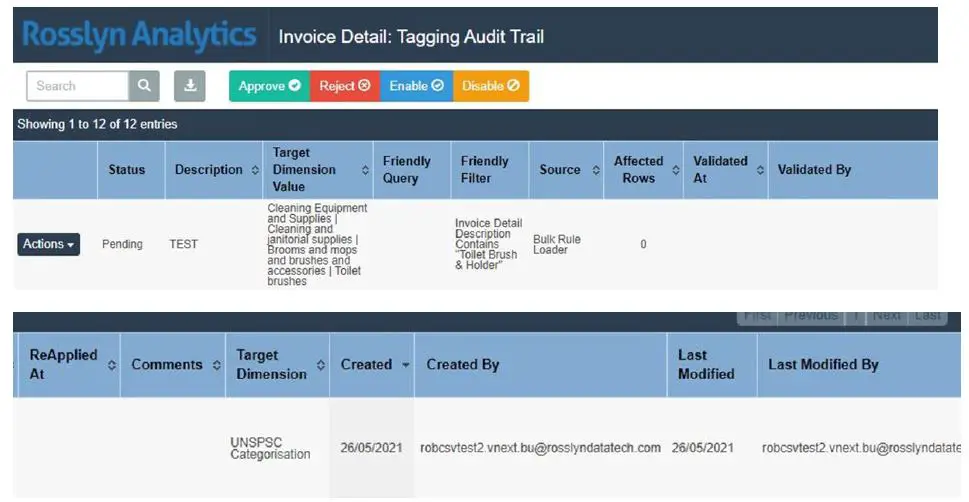
Task: Click the affected rows value 0
Action: 643,244
